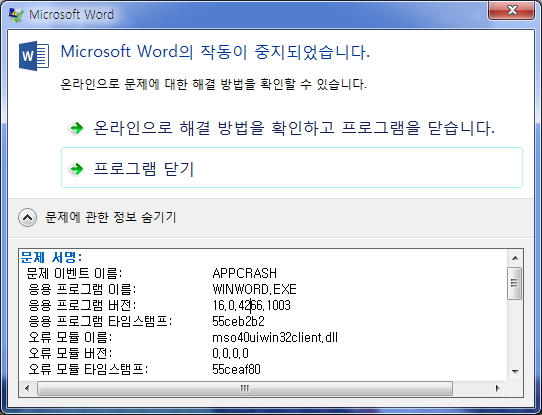Click the 응용 프로그램 이름 label
The height and width of the screenshot is (415, 542).
pos(82,289)
